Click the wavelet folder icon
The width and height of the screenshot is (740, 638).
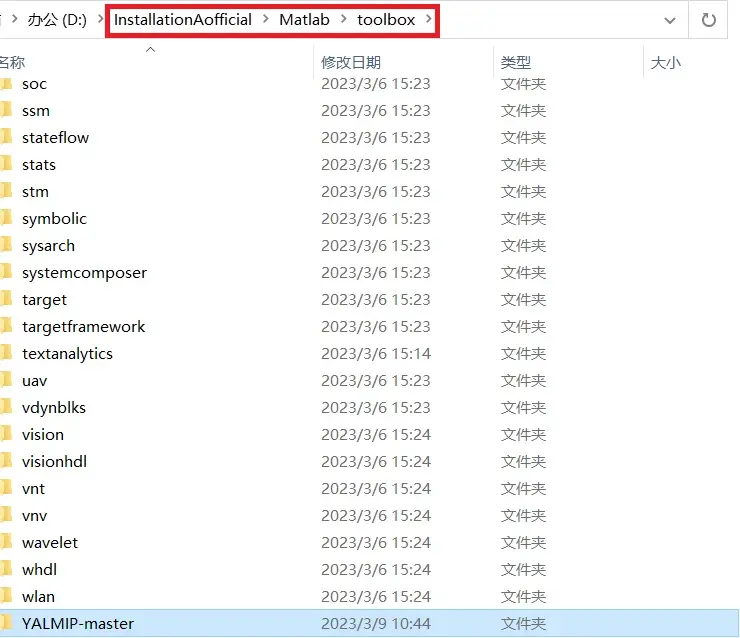click(7, 542)
